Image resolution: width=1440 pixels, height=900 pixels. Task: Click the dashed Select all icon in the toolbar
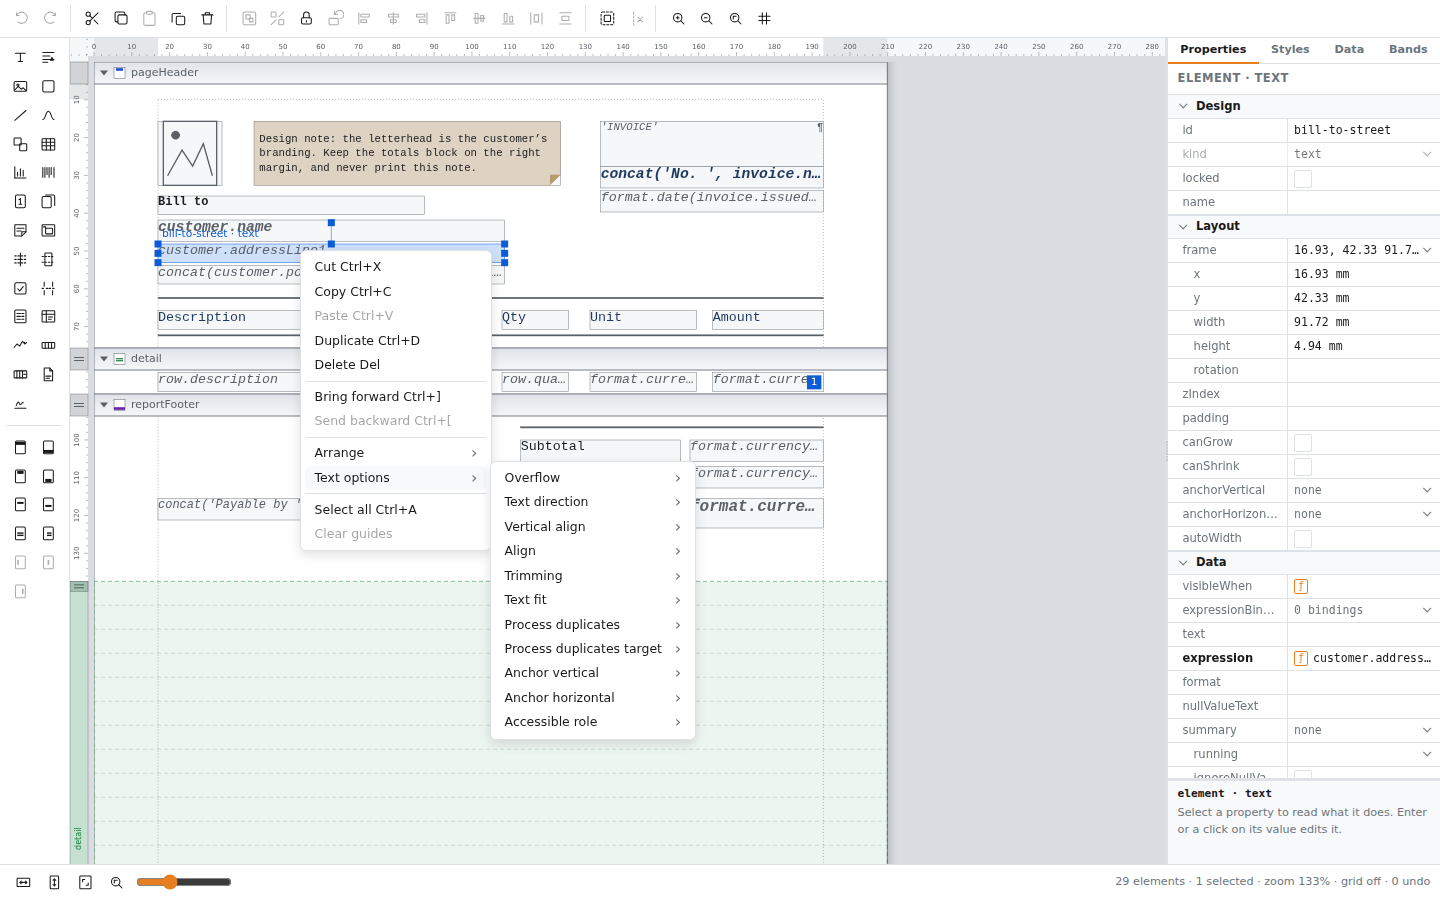[607, 18]
